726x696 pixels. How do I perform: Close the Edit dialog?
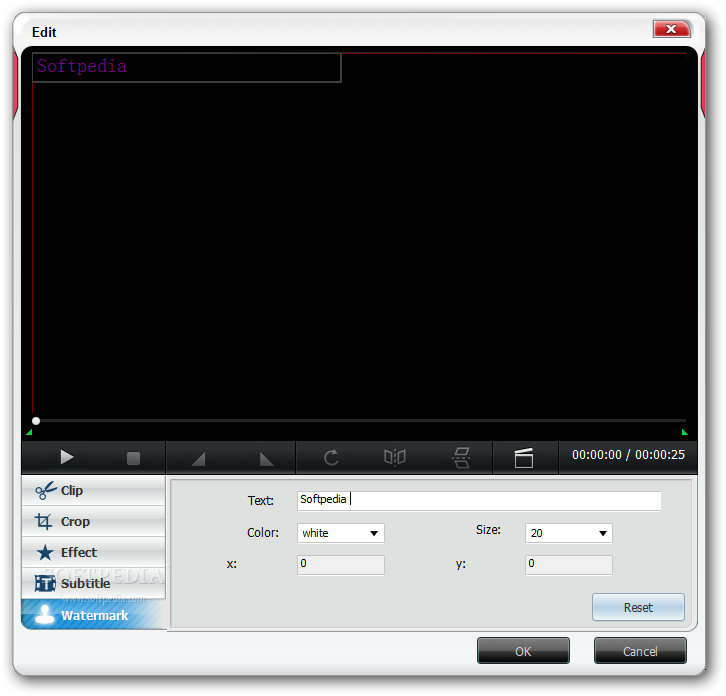pos(671,29)
